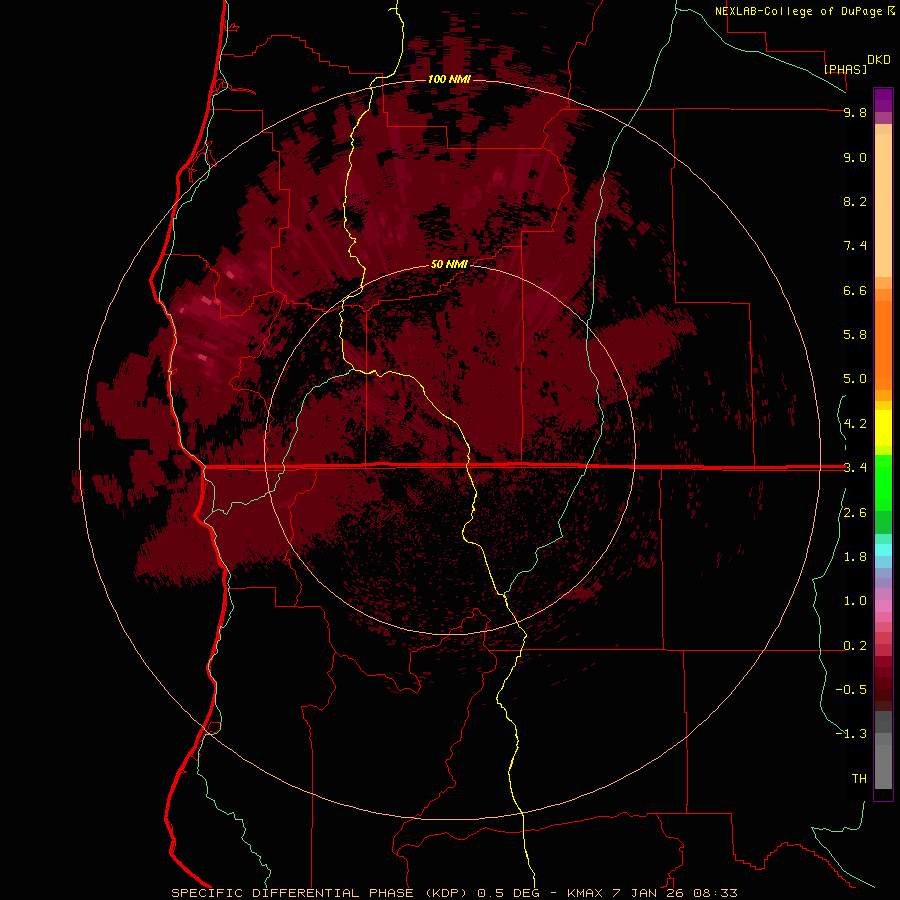The height and width of the screenshot is (900, 900).
Task: Click the KMAX station identifier
Action: [585, 893]
